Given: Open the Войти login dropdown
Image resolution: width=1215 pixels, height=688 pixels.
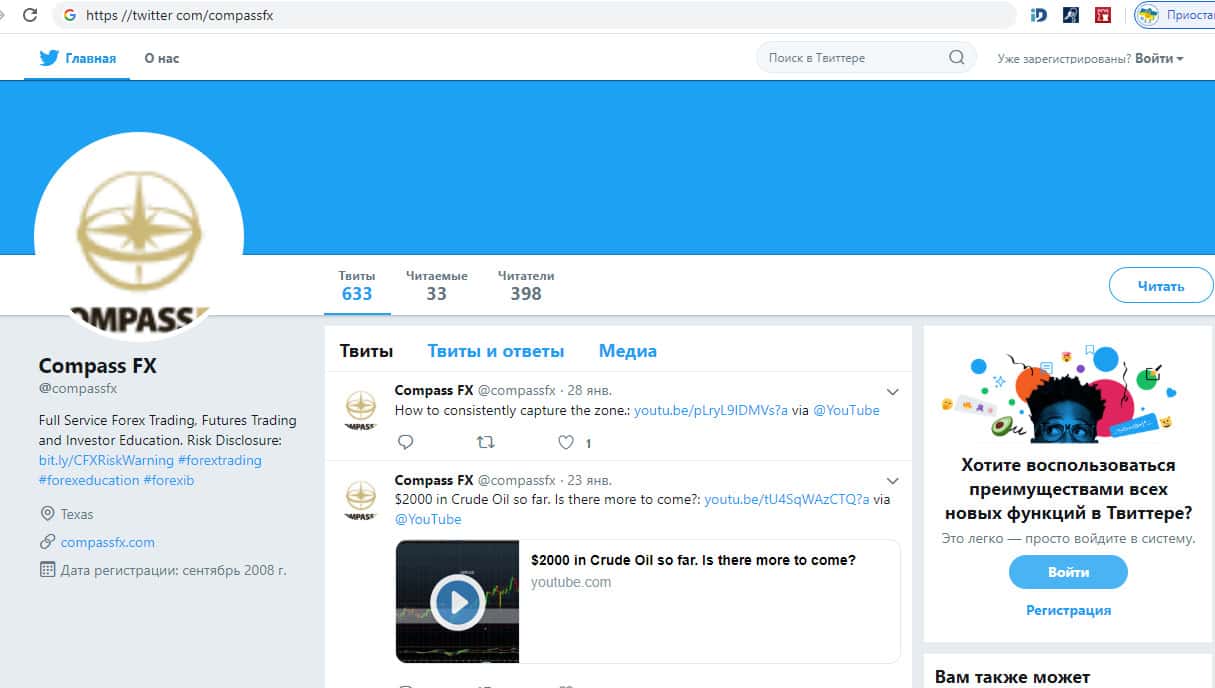Looking at the screenshot, I should [x=1159, y=58].
